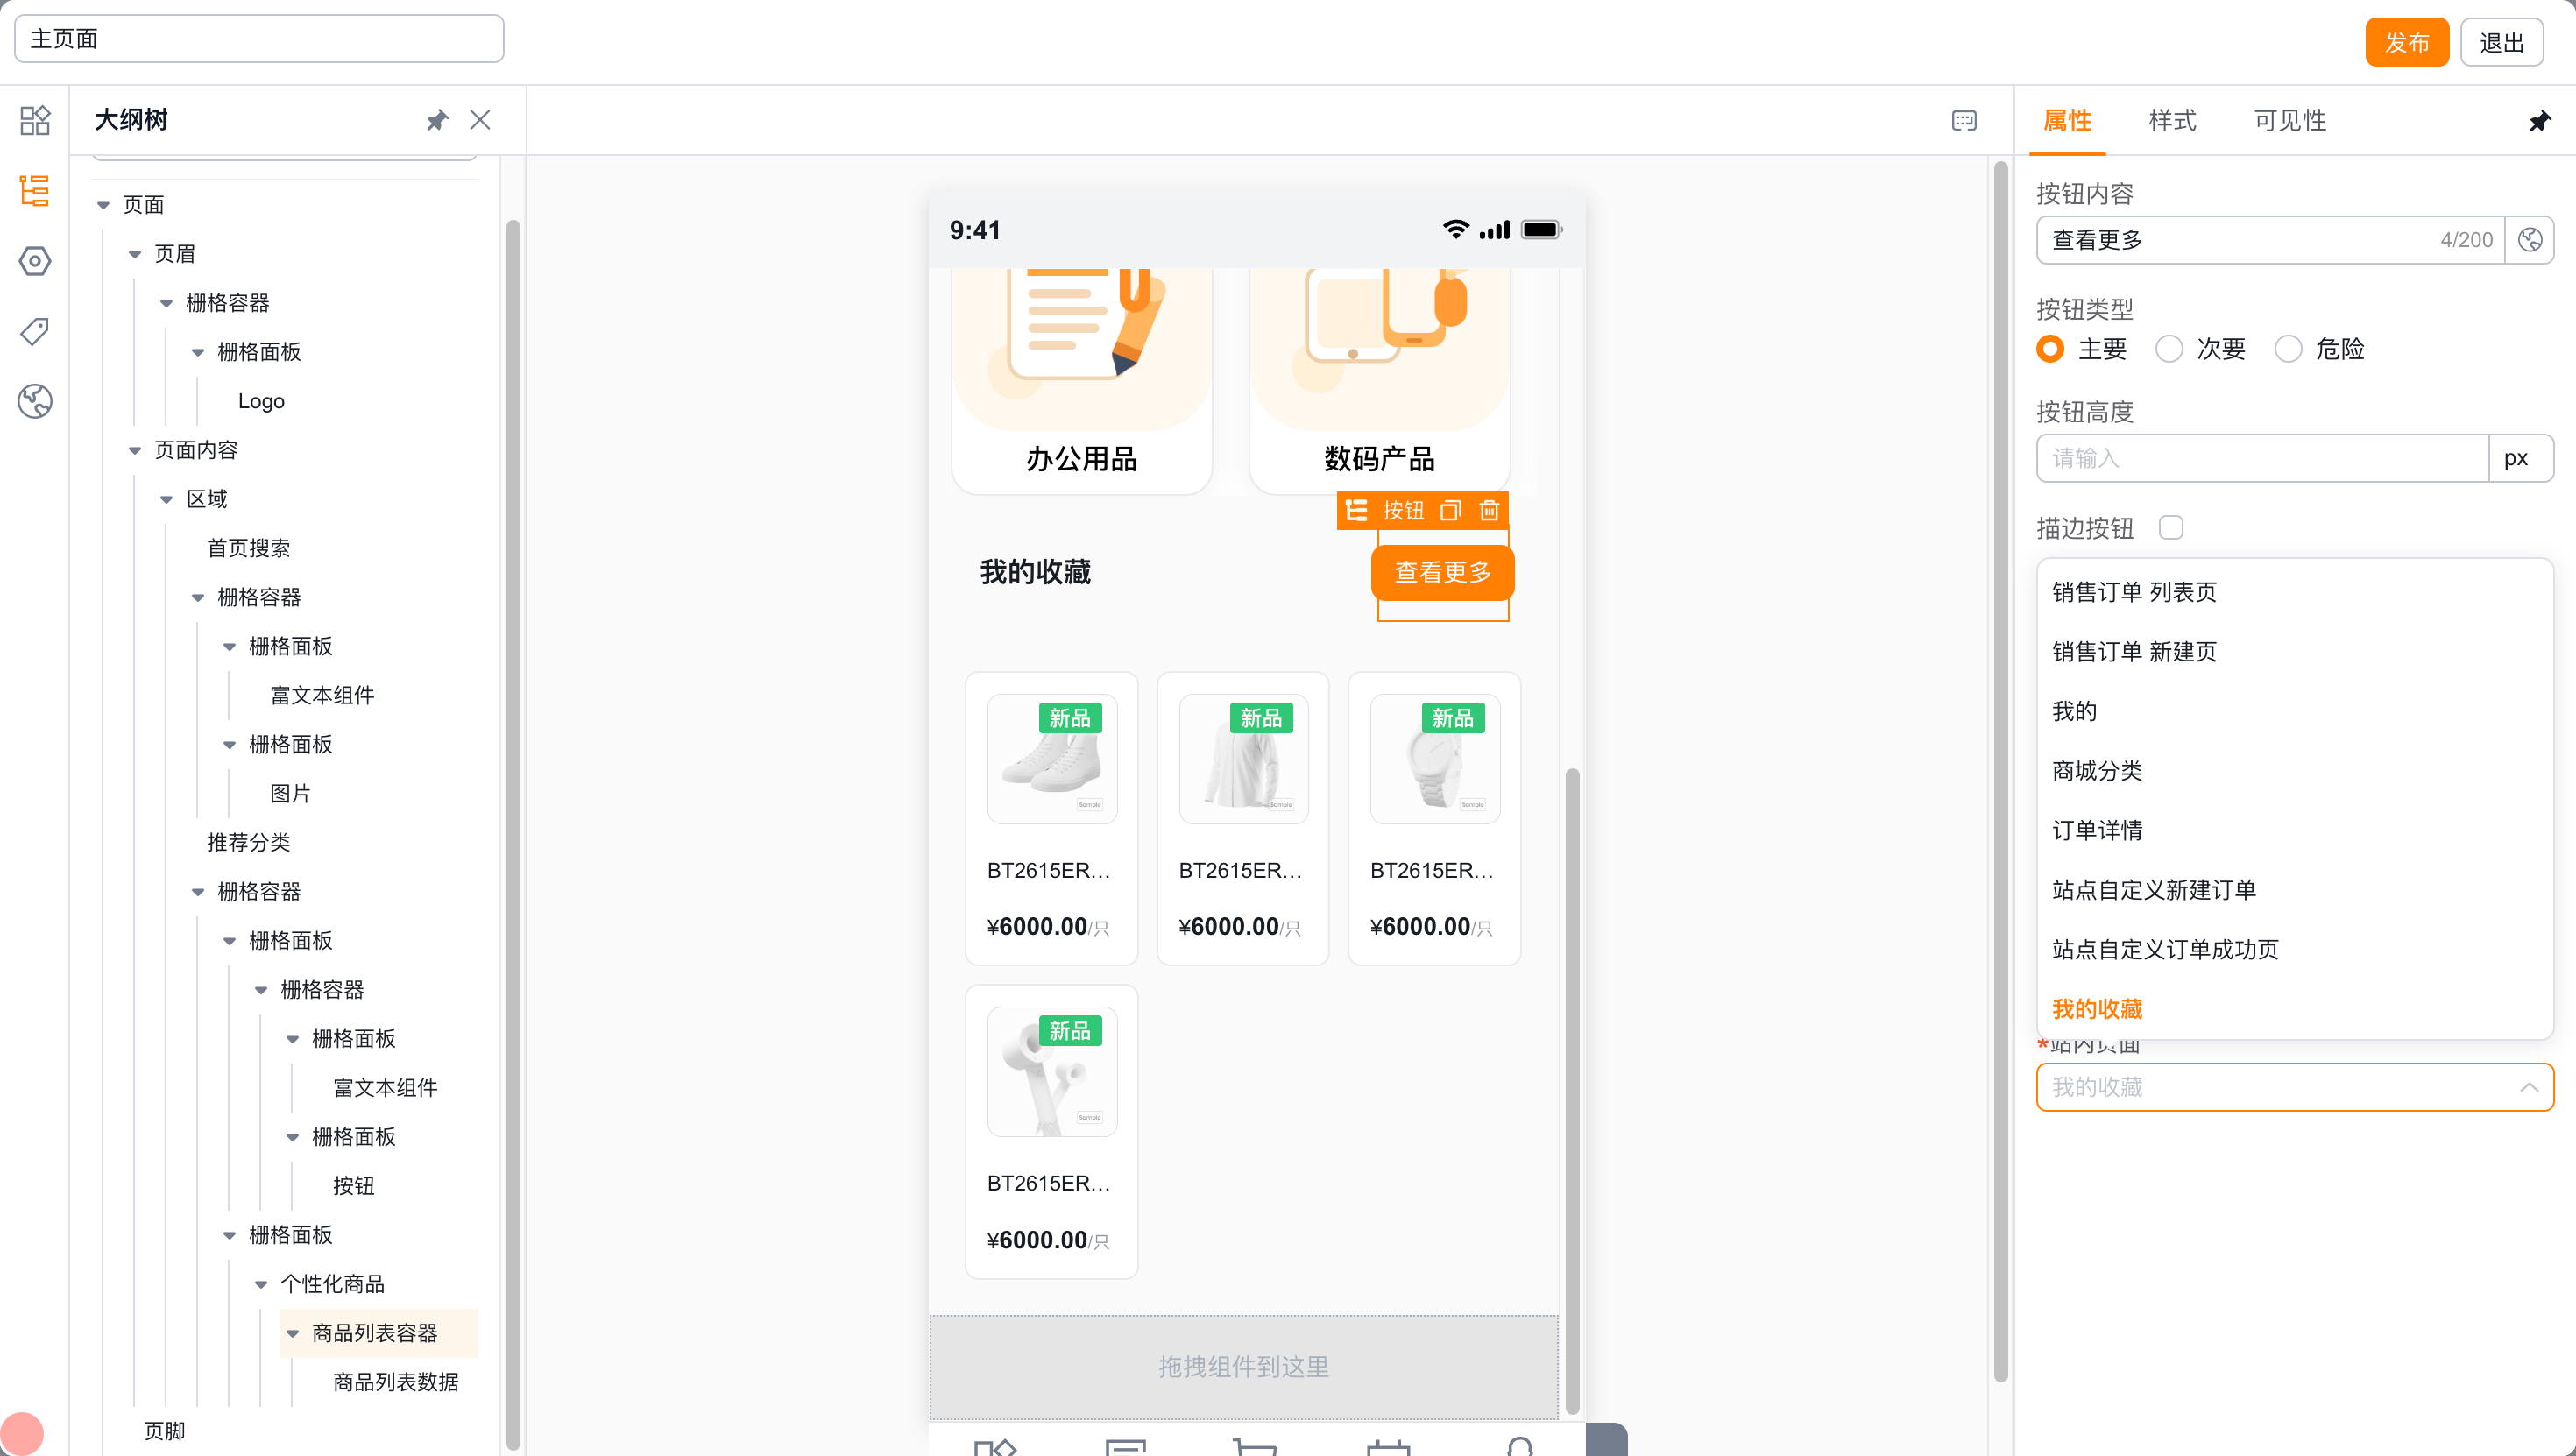Click the phone preview vertical scrollbar
This screenshot has width=2576, height=1456.
point(1572,1090)
